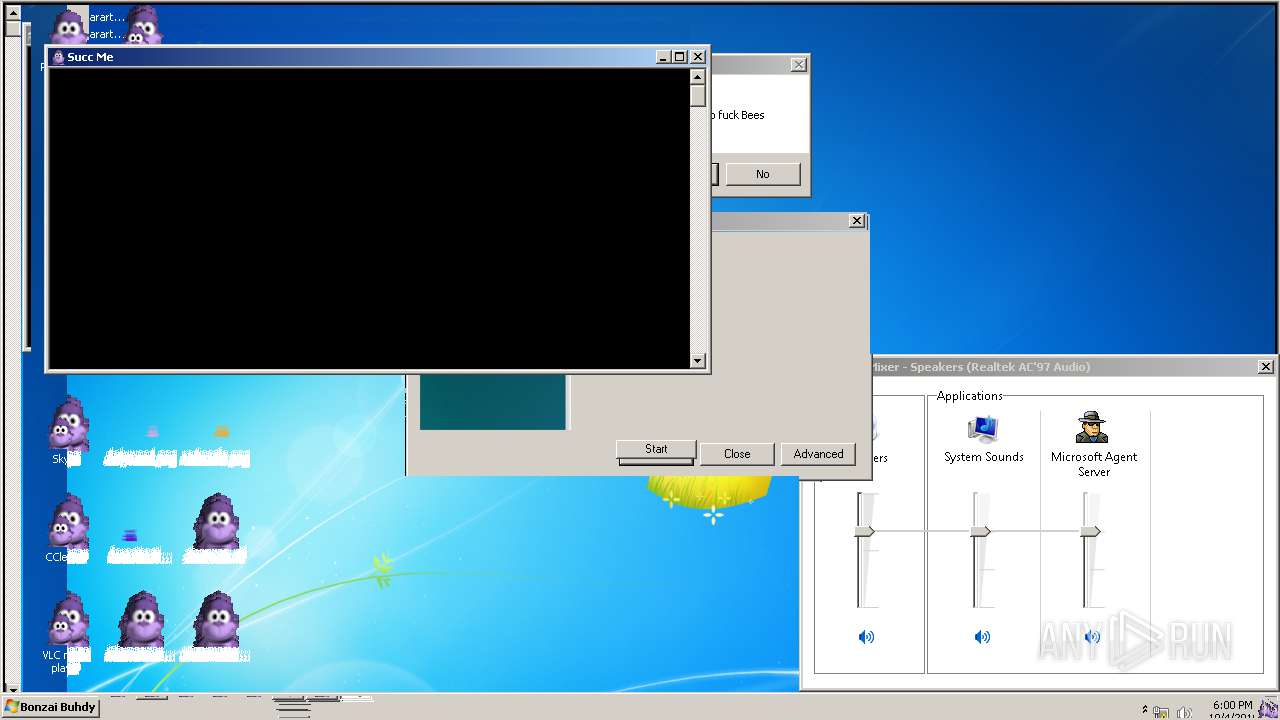Screen dimensions: 1280x720
Task: Minimize the Succ Me window
Action: (x=663, y=57)
